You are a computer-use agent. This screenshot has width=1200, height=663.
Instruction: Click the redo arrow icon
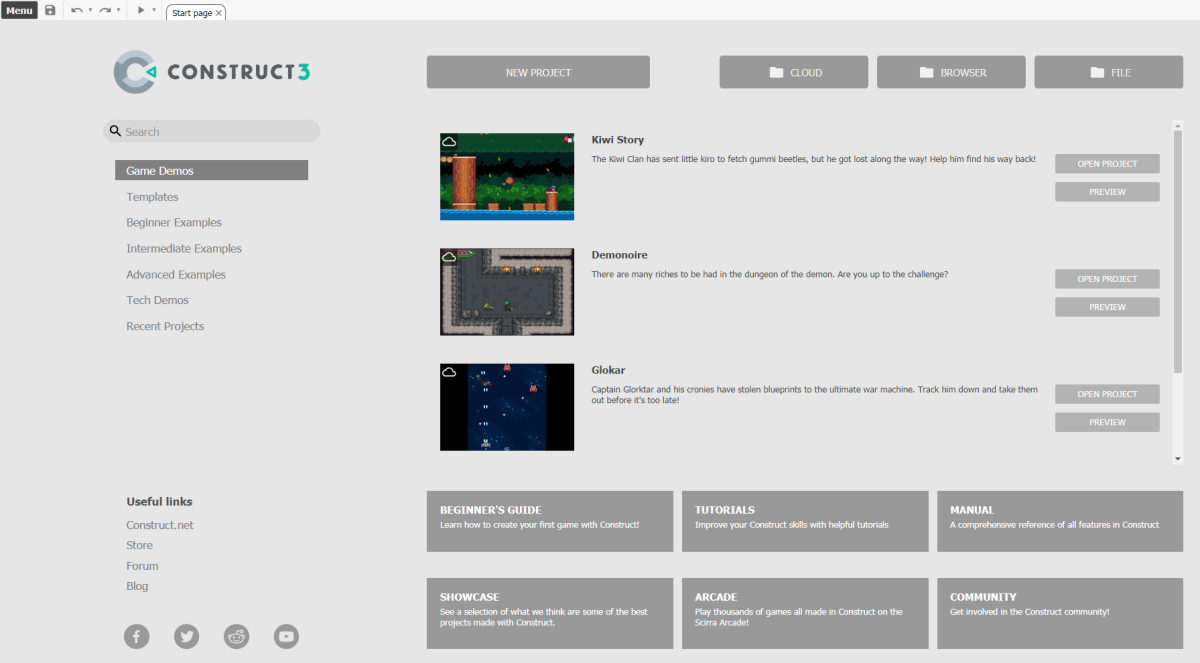[x=104, y=10]
